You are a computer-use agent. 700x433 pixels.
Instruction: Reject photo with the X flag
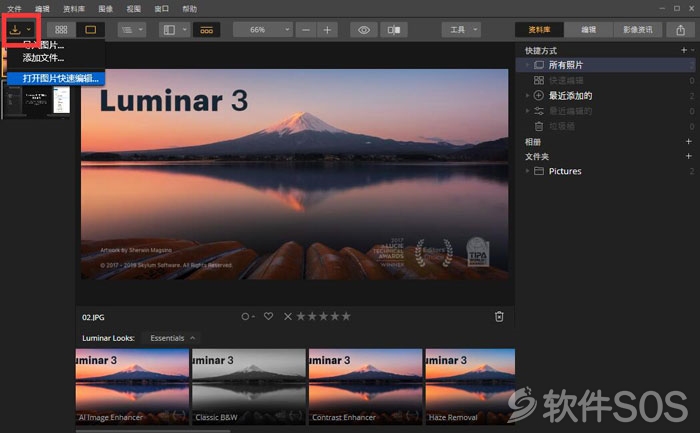click(288, 316)
